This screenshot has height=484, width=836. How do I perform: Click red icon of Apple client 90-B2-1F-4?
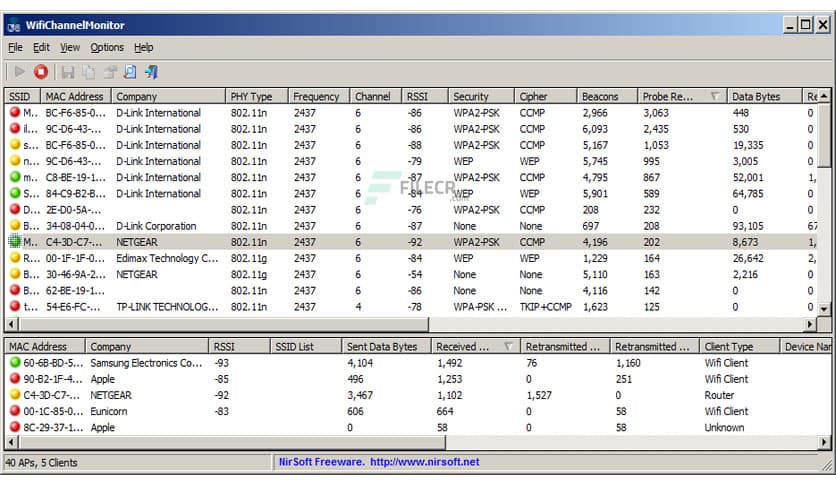click(15, 378)
